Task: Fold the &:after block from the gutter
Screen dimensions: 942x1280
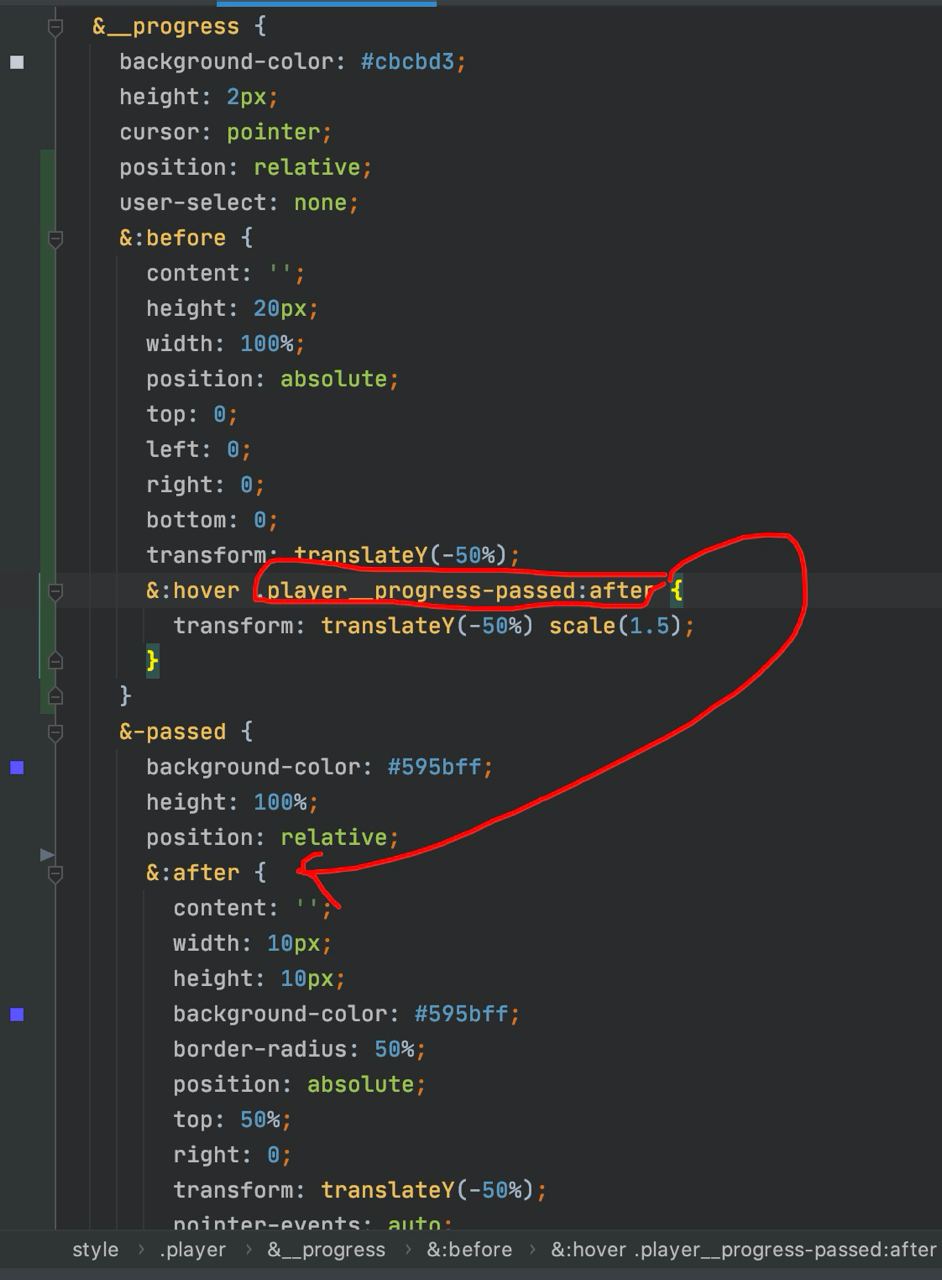Action: (56, 873)
